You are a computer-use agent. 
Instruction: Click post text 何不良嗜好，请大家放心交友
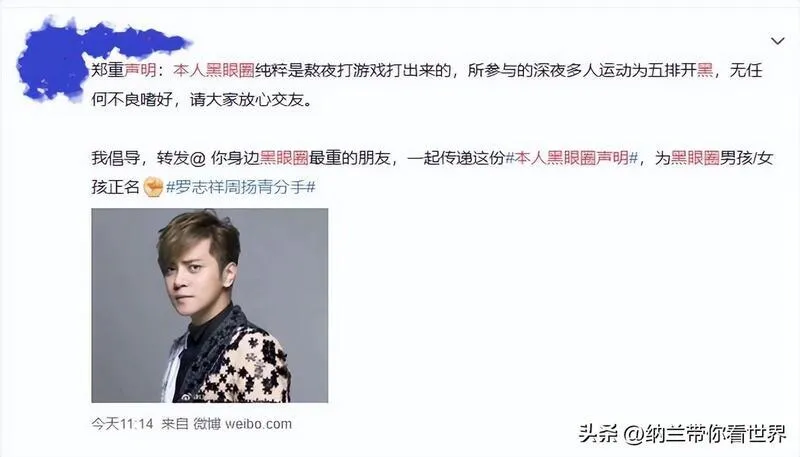(x=201, y=99)
